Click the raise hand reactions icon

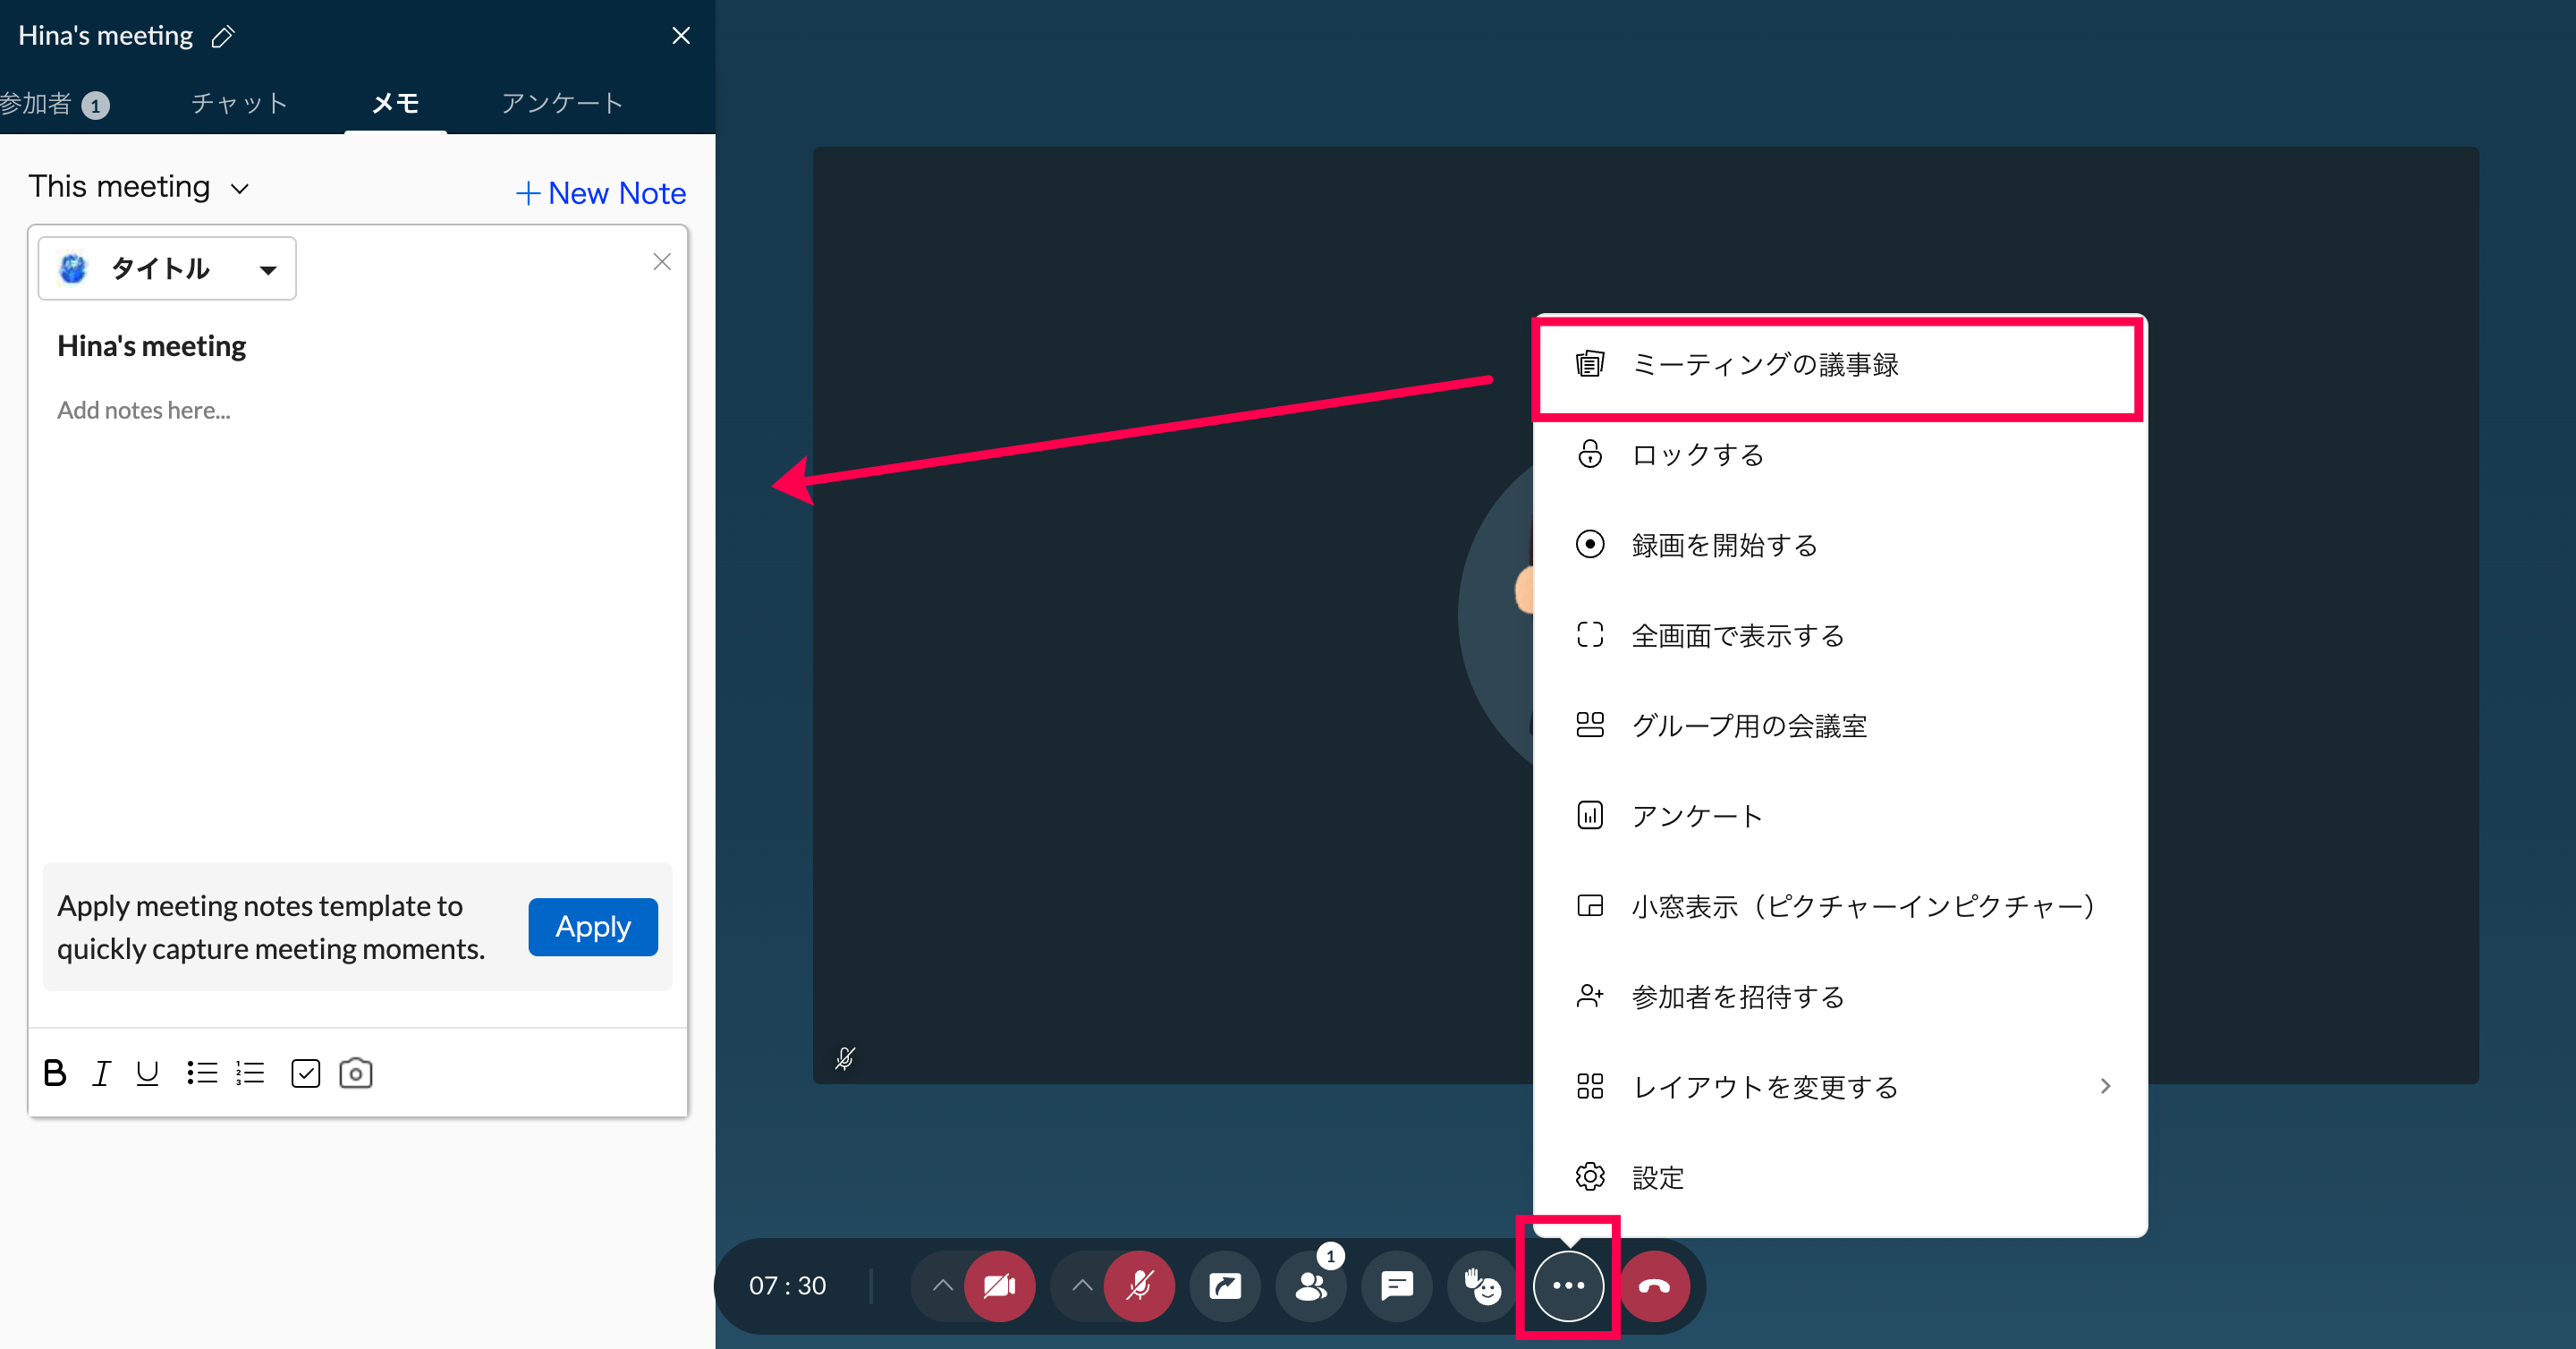pyautogui.click(x=1482, y=1286)
